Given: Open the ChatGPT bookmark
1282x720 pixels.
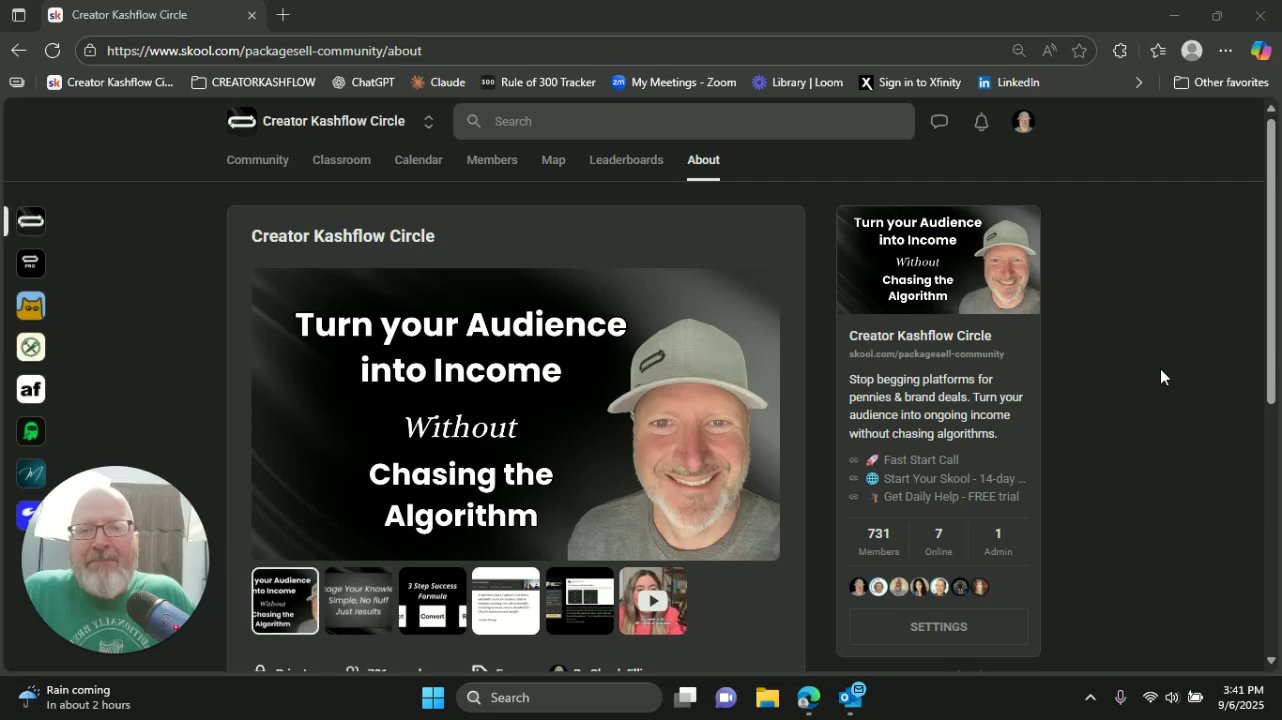Looking at the screenshot, I should coord(363,83).
